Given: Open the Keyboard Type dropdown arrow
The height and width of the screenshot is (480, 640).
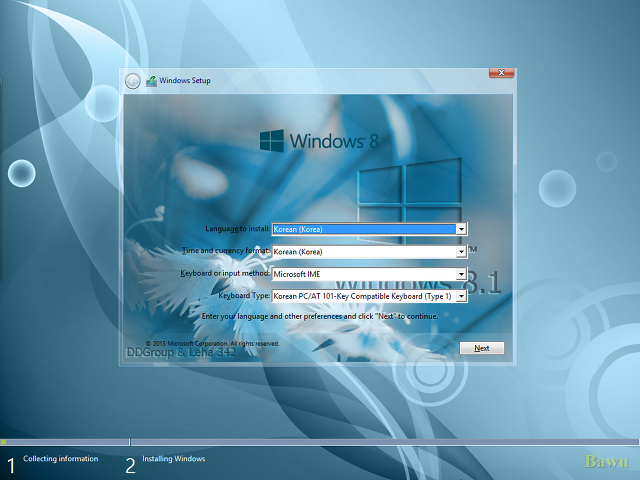Looking at the screenshot, I should pos(461,296).
